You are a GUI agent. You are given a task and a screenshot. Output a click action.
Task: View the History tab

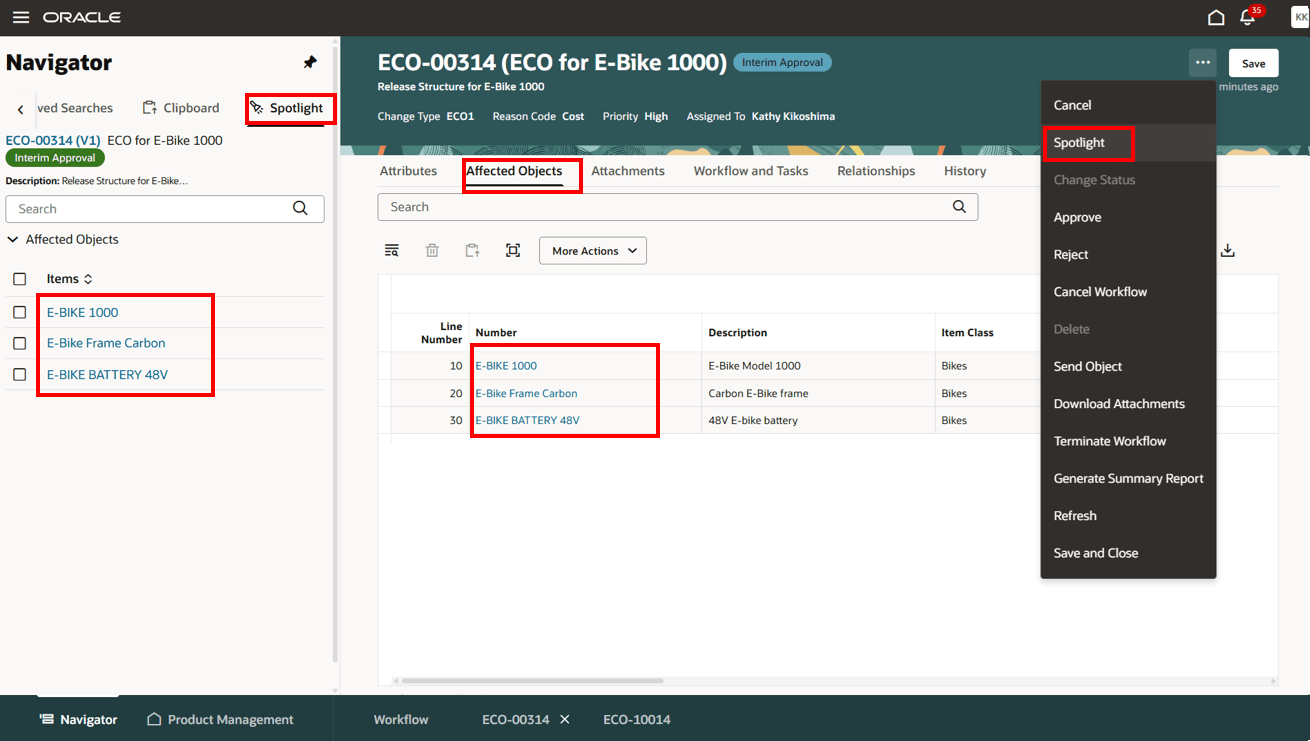pyautogui.click(x=965, y=171)
